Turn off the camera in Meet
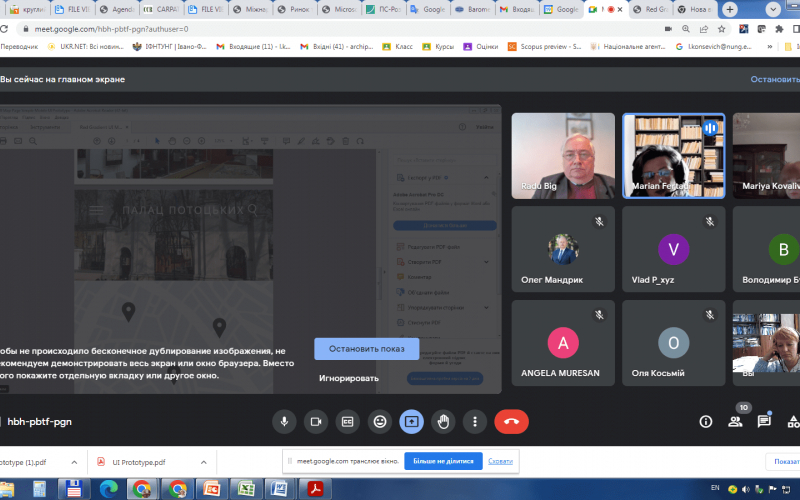 coord(316,422)
